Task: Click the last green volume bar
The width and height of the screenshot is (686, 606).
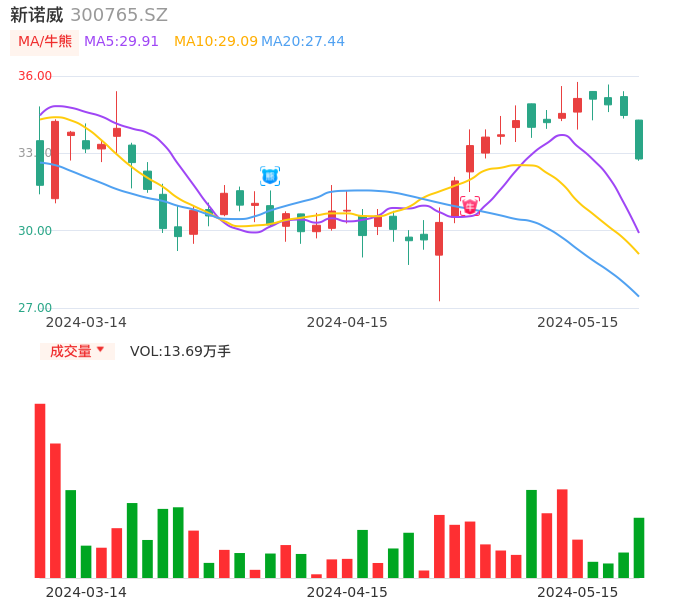Action: coord(639,547)
